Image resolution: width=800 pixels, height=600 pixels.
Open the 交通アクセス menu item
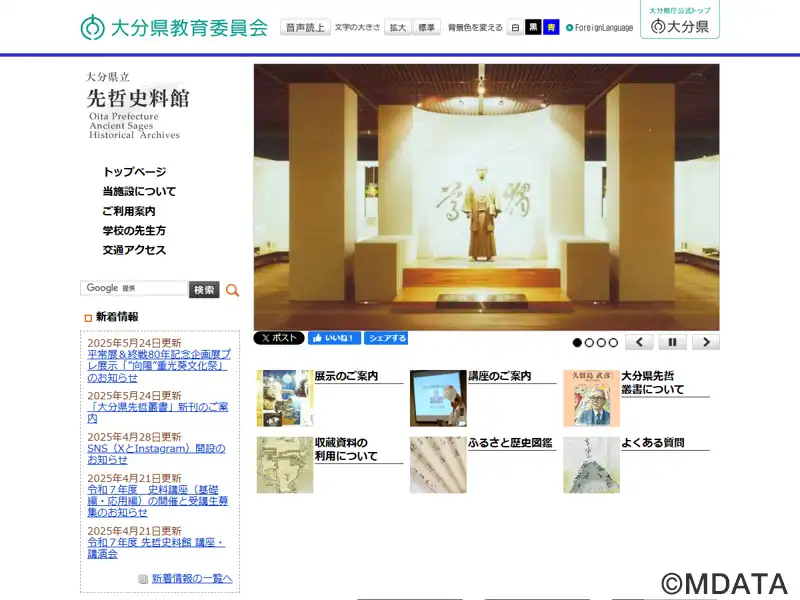pos(134,250)
